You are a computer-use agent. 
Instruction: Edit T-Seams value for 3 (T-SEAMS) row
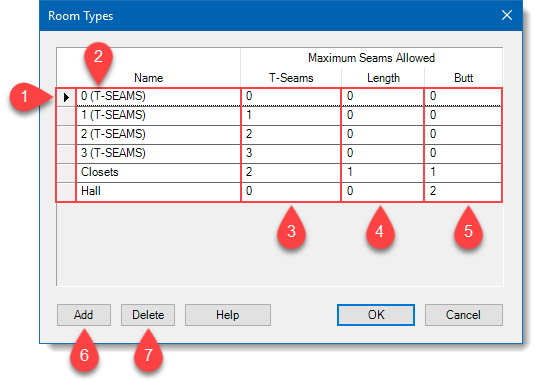point(291,153)
